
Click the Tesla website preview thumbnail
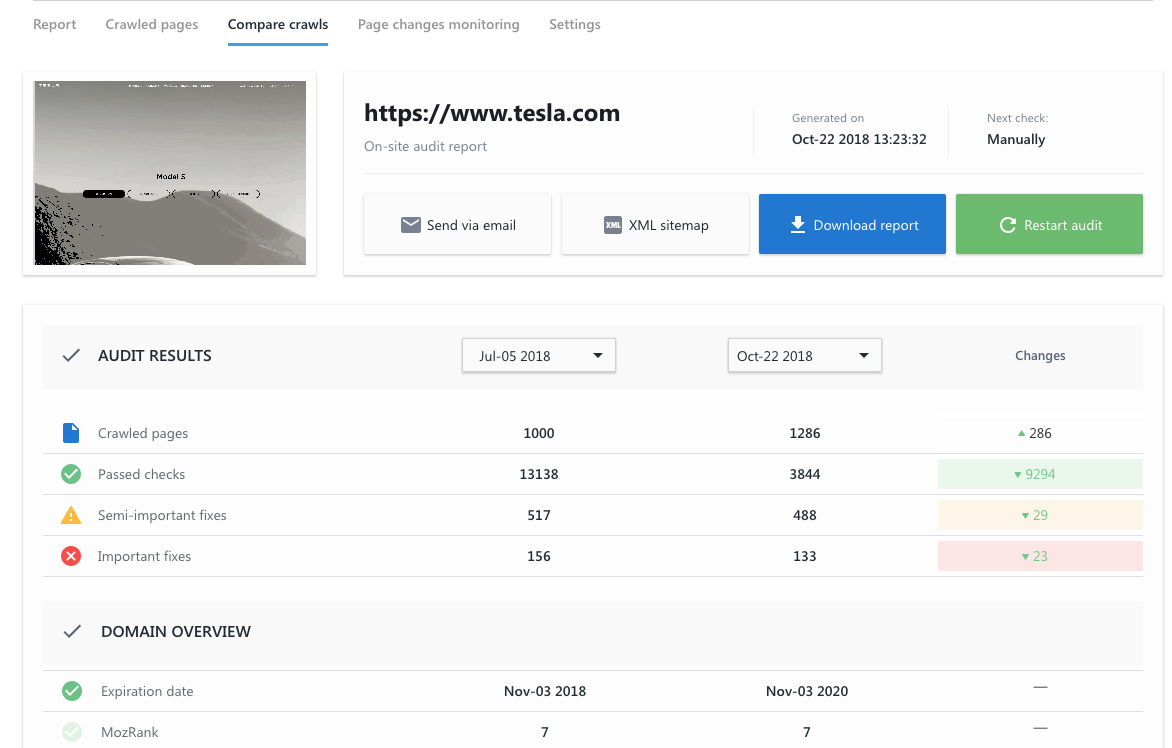(170, 173)
